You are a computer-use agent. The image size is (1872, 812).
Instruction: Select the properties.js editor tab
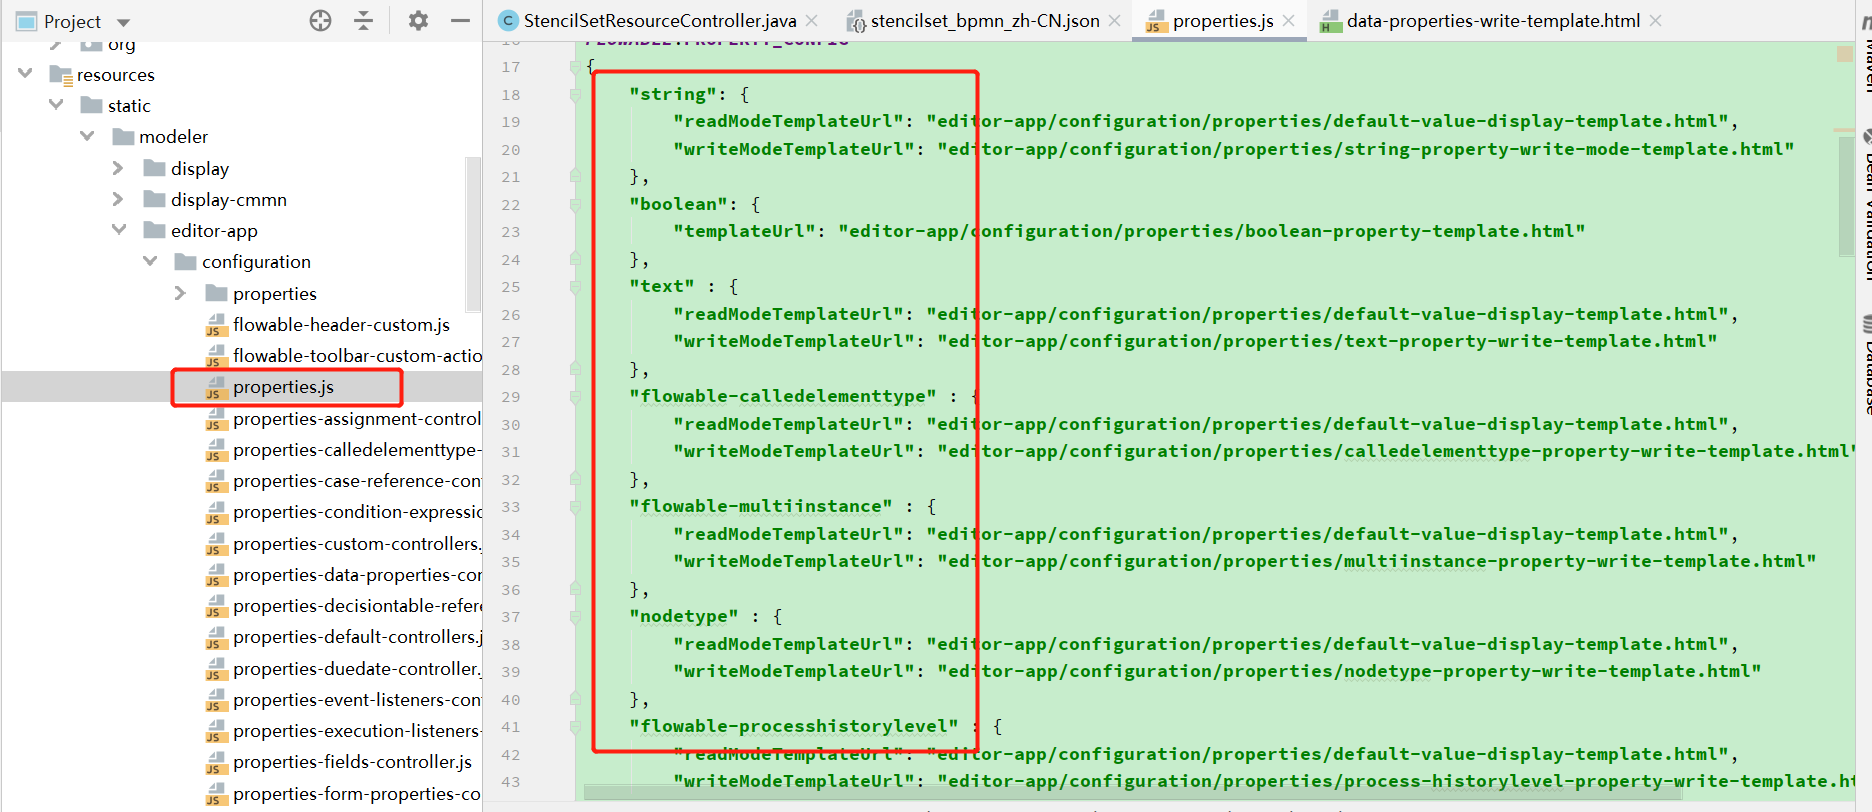[x=1222, y=20]
